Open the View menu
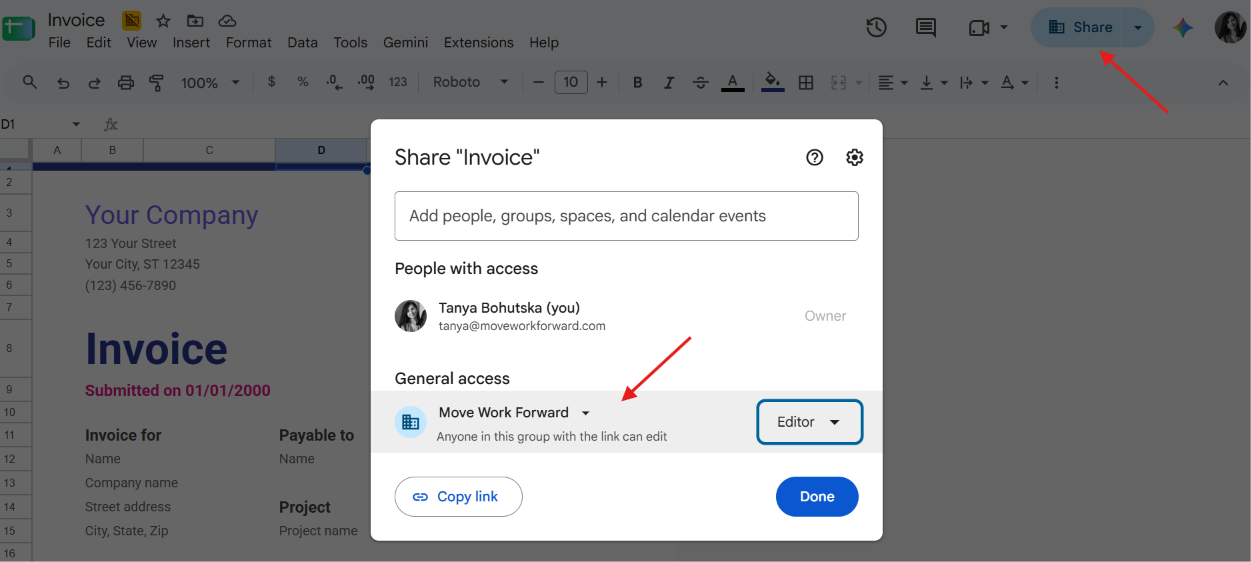The height and width of the screenshot is (562, 1251). click(141, 42)
